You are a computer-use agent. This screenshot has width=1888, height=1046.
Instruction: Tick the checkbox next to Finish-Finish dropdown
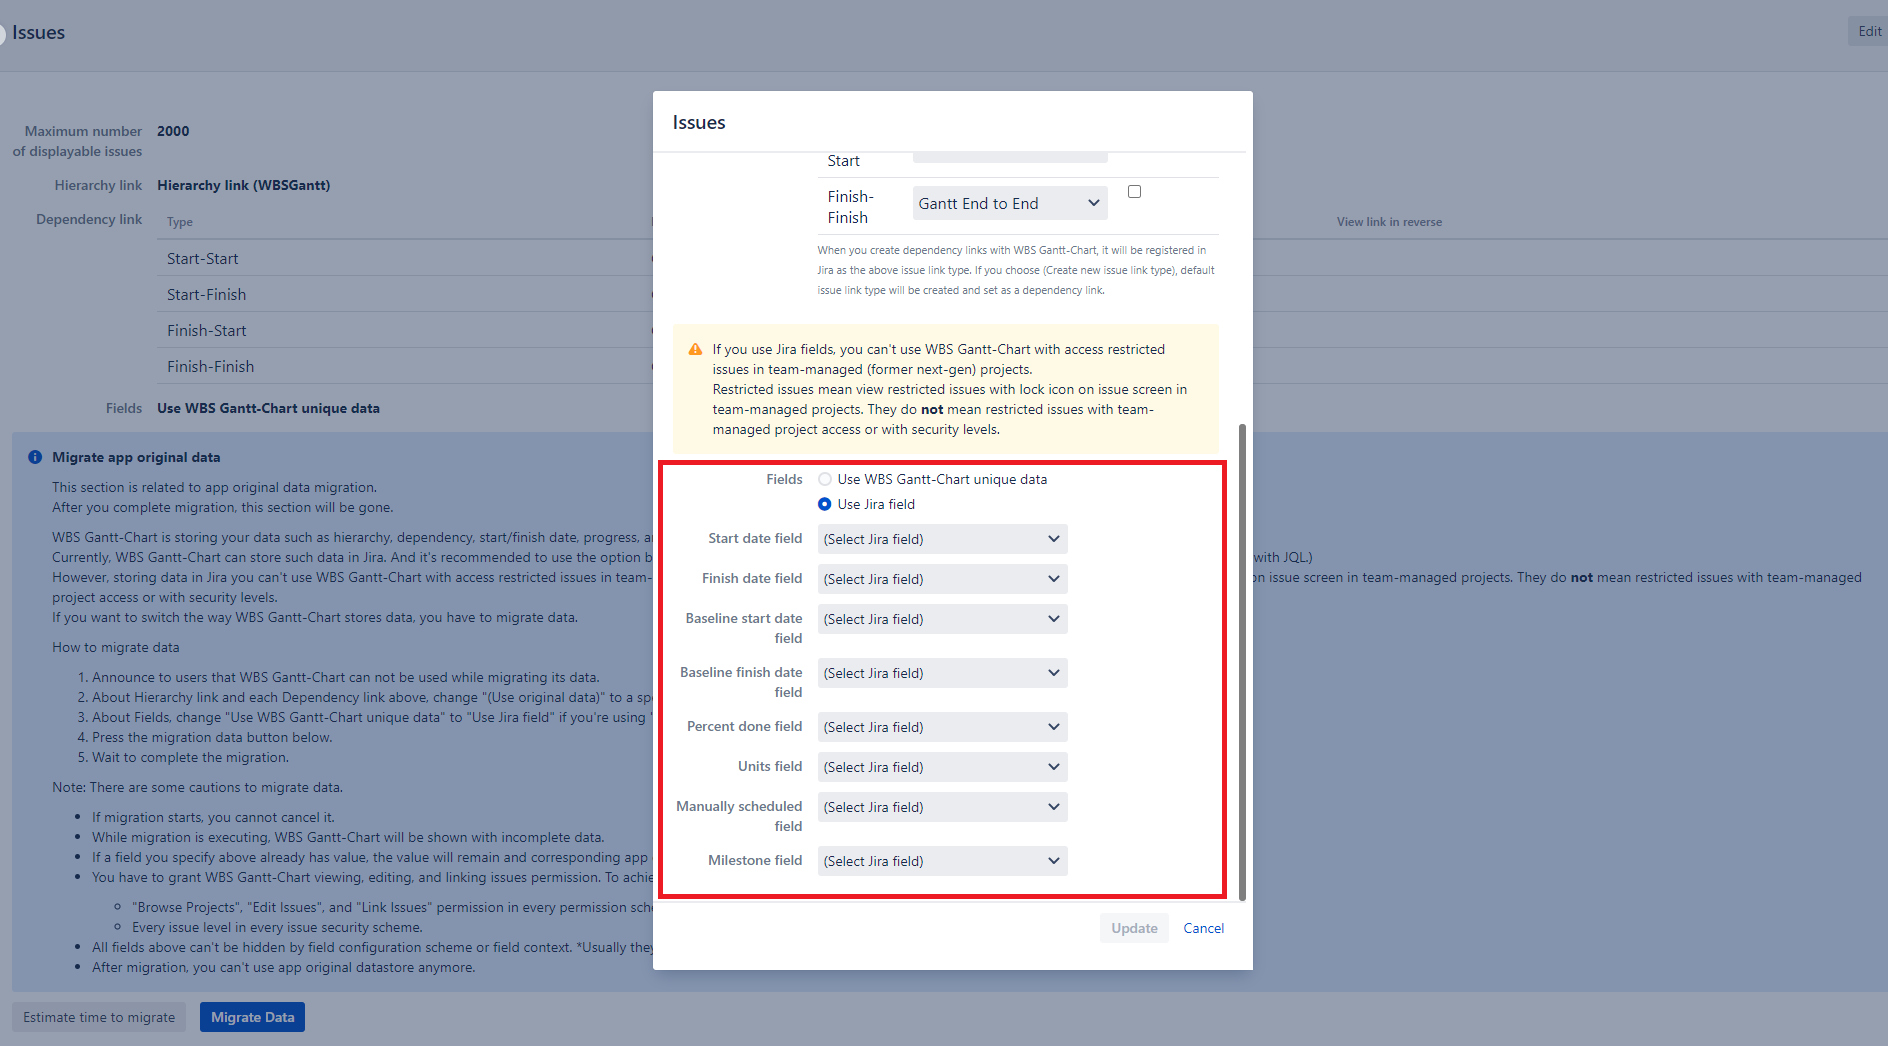pyautogui.click(x=1134, y=192)
